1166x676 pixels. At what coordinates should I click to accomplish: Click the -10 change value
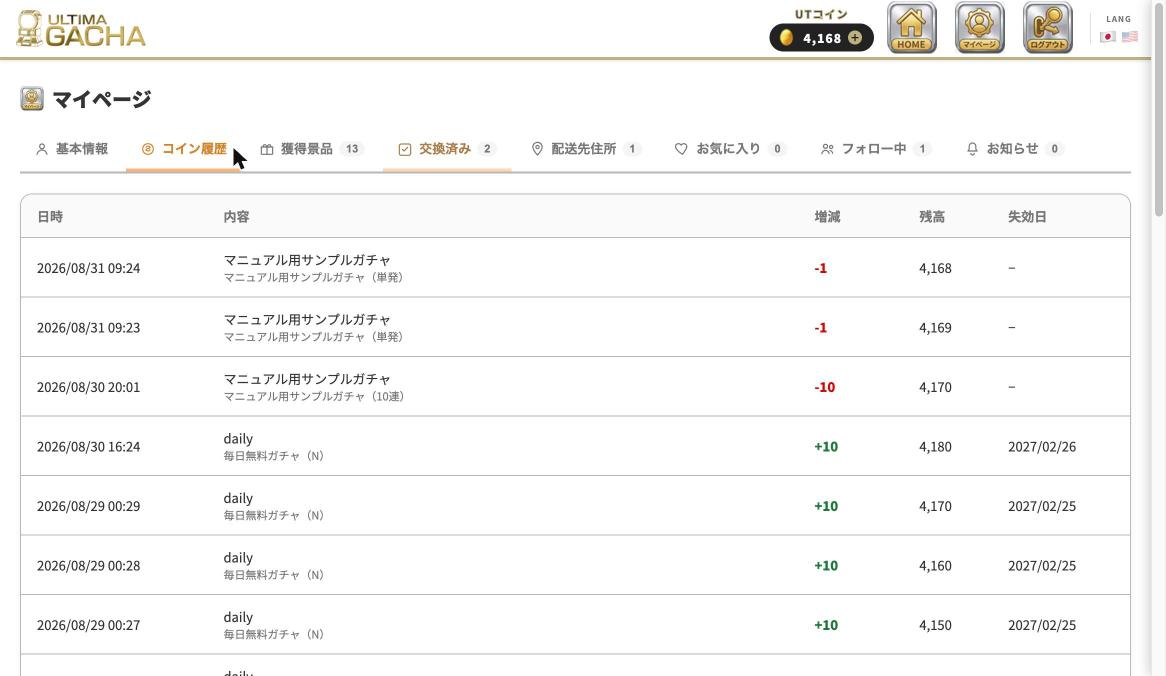pyautogui.click(x=824, y=387)
